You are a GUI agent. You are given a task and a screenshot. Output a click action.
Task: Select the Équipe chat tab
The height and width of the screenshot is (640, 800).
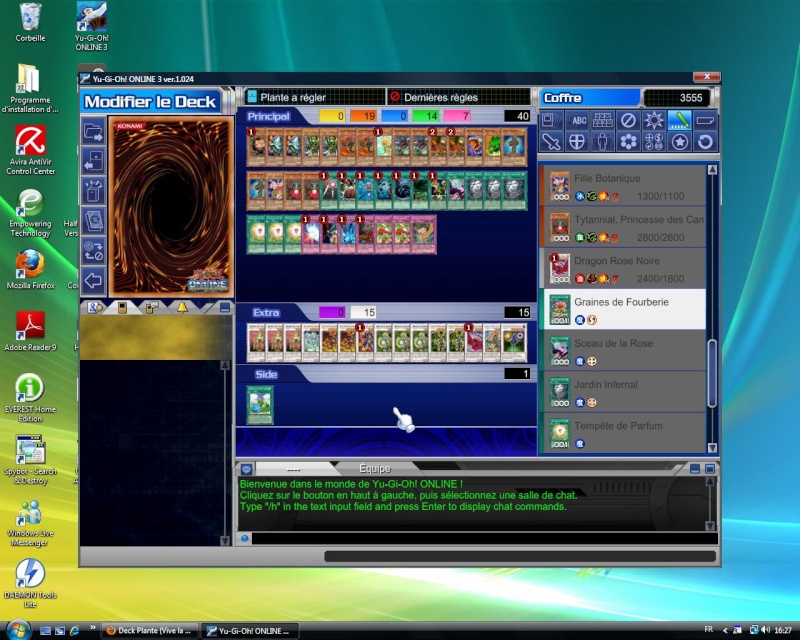(375, 468)
